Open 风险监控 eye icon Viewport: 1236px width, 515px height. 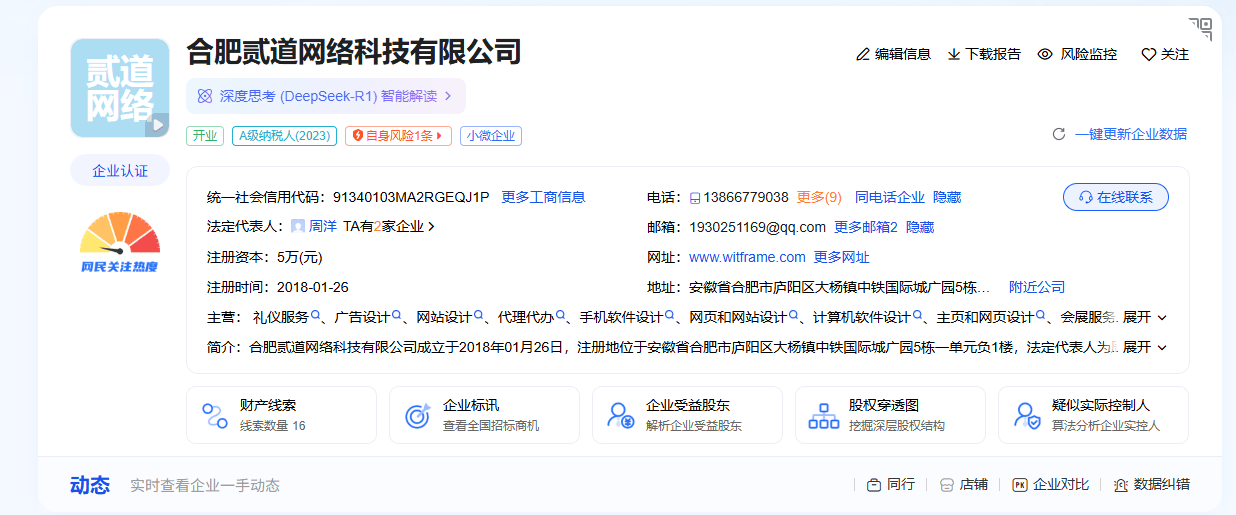[x=1045, y=54]
